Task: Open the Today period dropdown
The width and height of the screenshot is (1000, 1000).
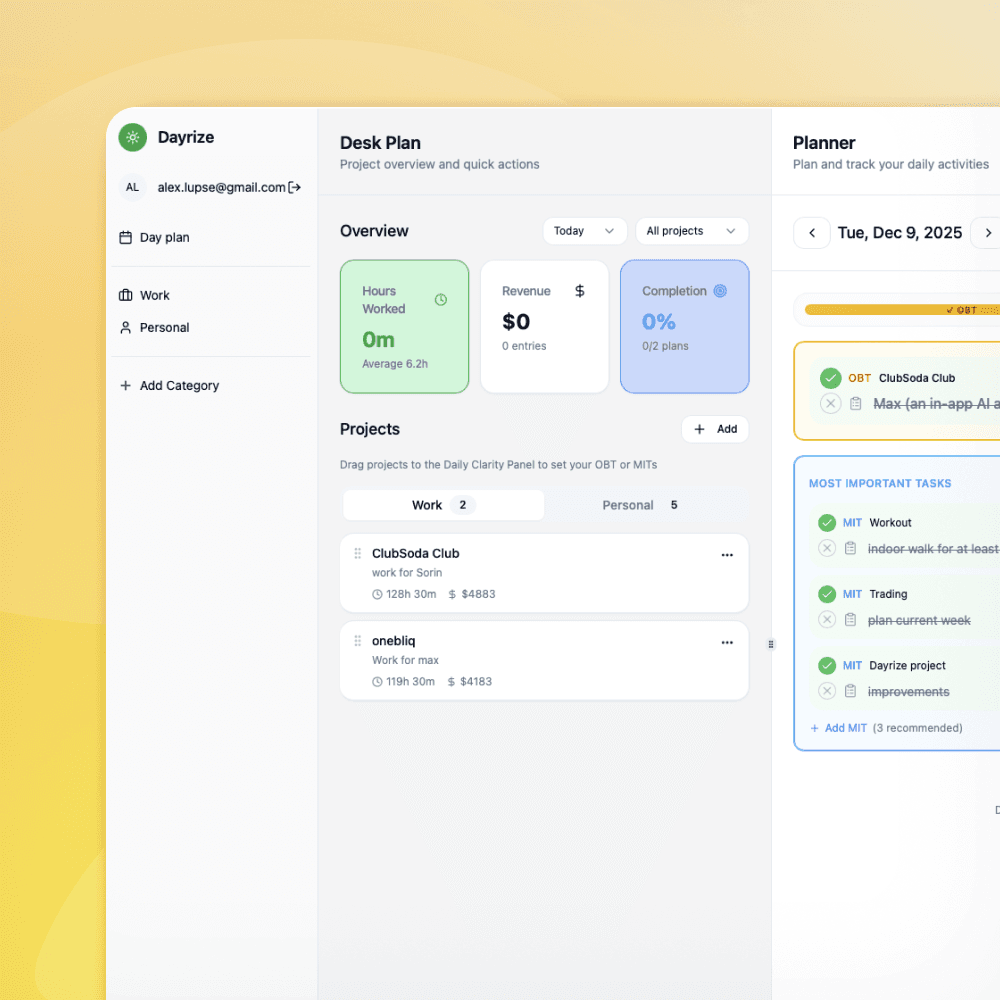Action: pyautogui.click(x=585, y=231)
